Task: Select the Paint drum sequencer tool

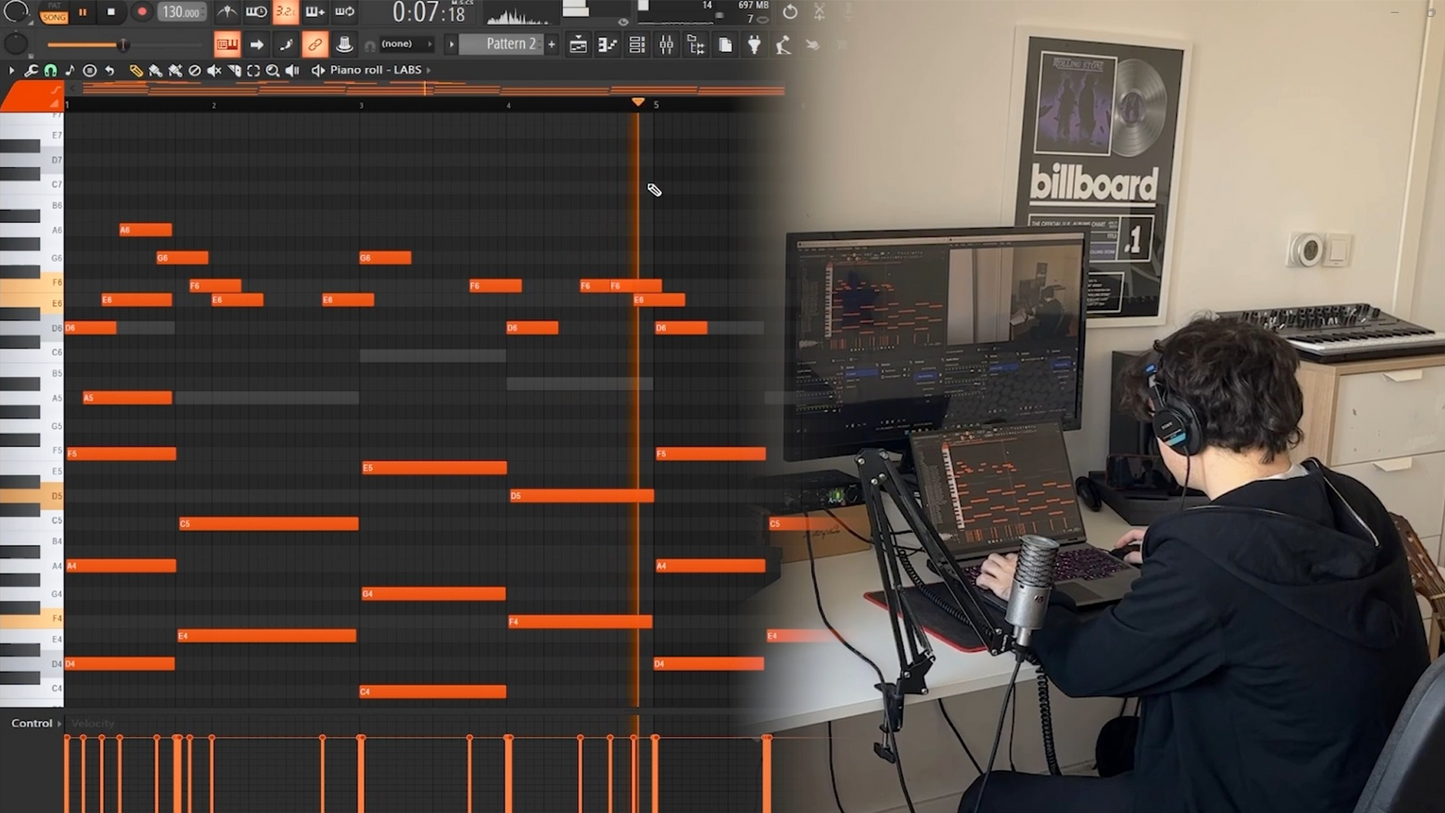Action: pyautogui.click(x=175, y=71)
